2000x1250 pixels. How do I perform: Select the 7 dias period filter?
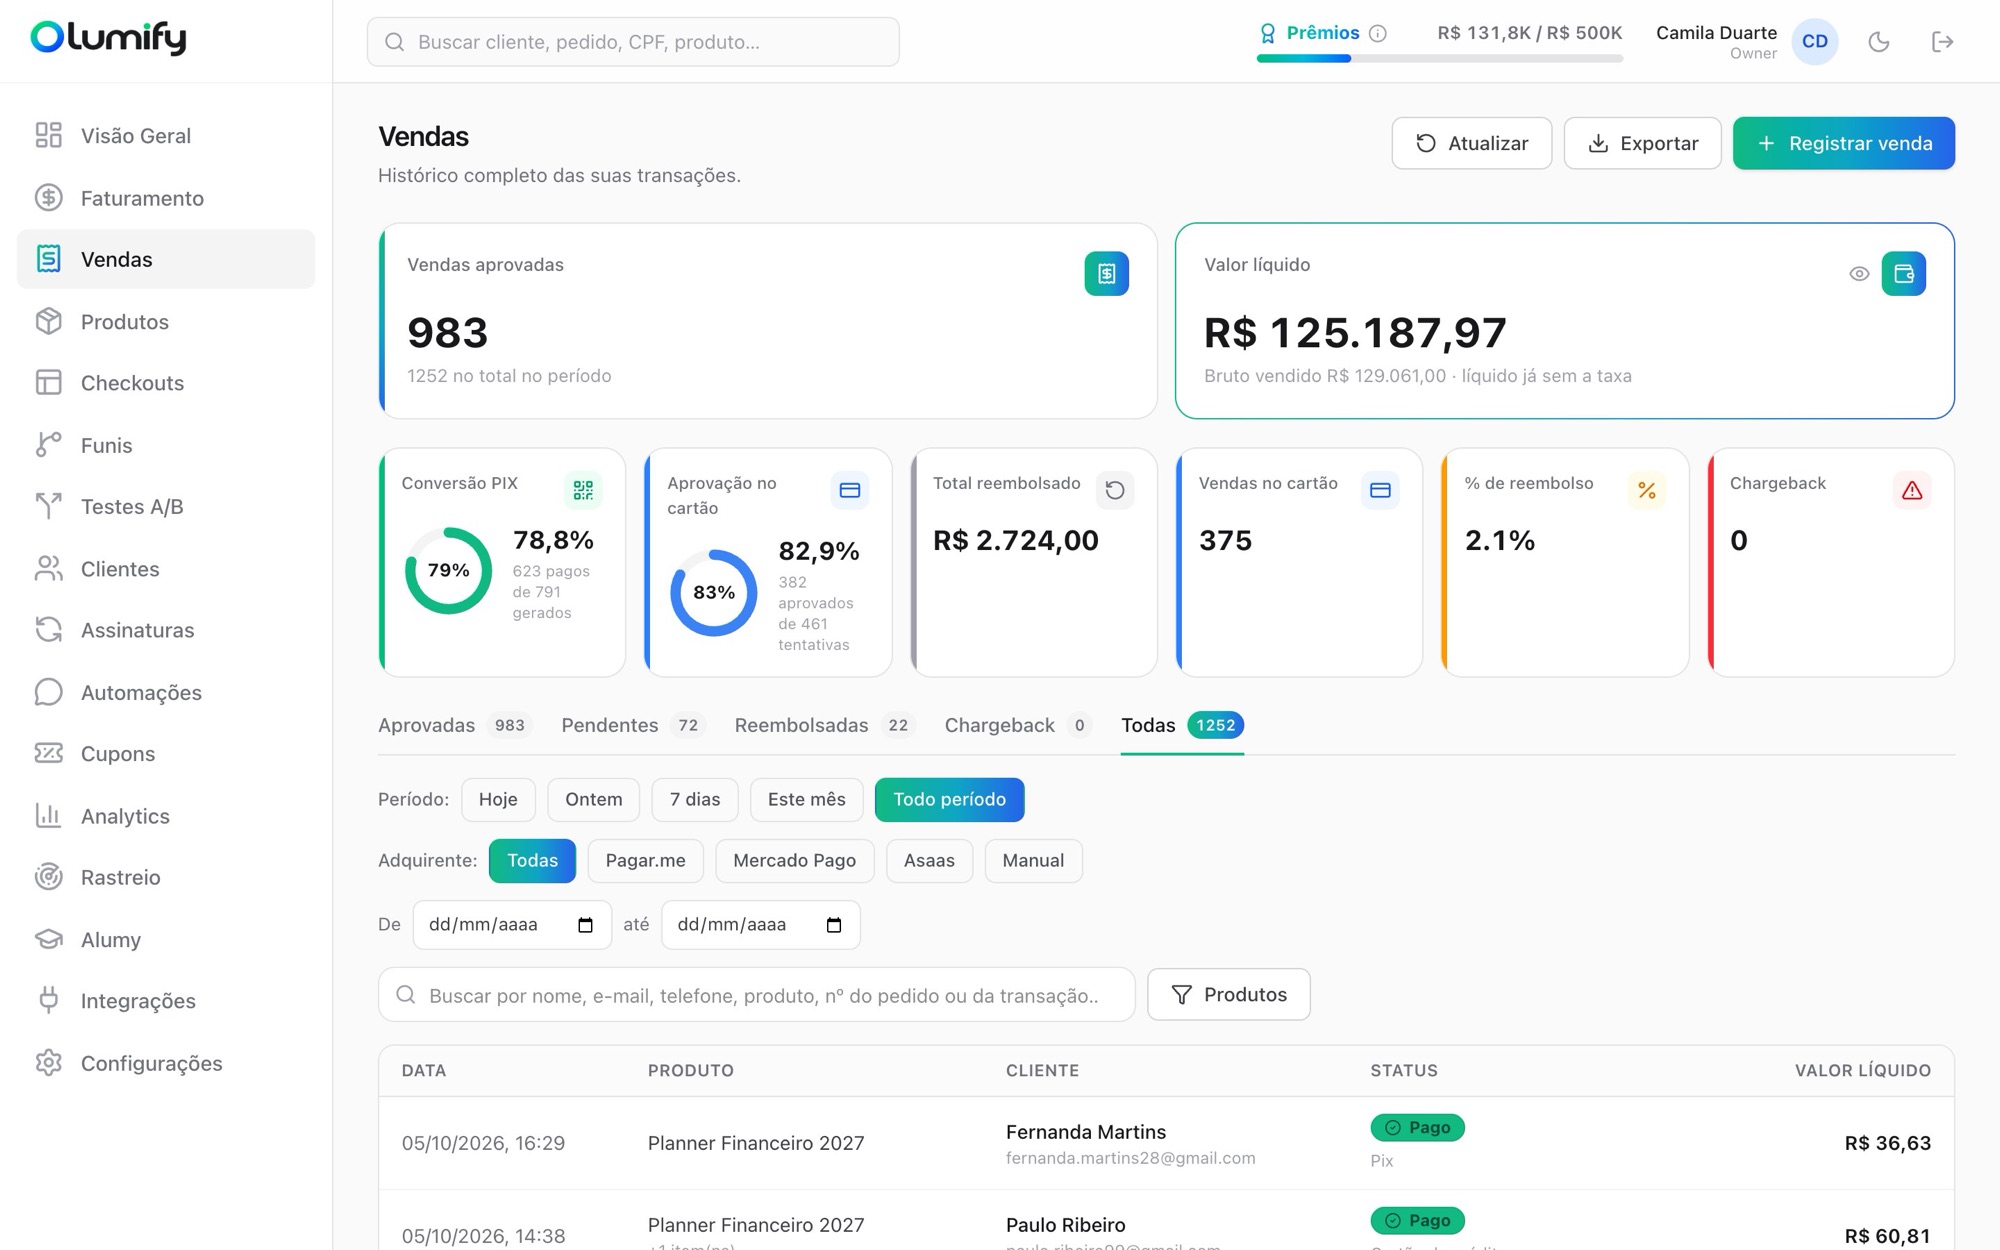[x=695, y=800]
